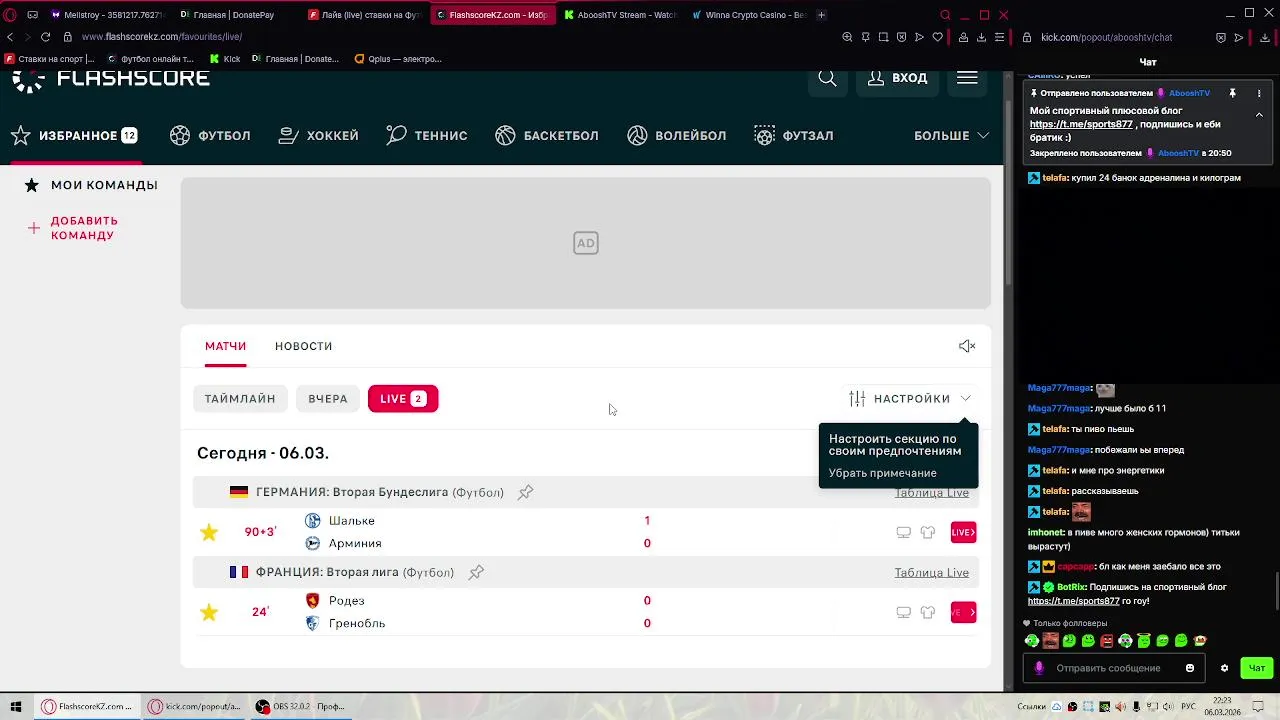Screen dimensions: 1280x720
Task: Click the jersey icon for Шальке match
Action: point(928,532)
